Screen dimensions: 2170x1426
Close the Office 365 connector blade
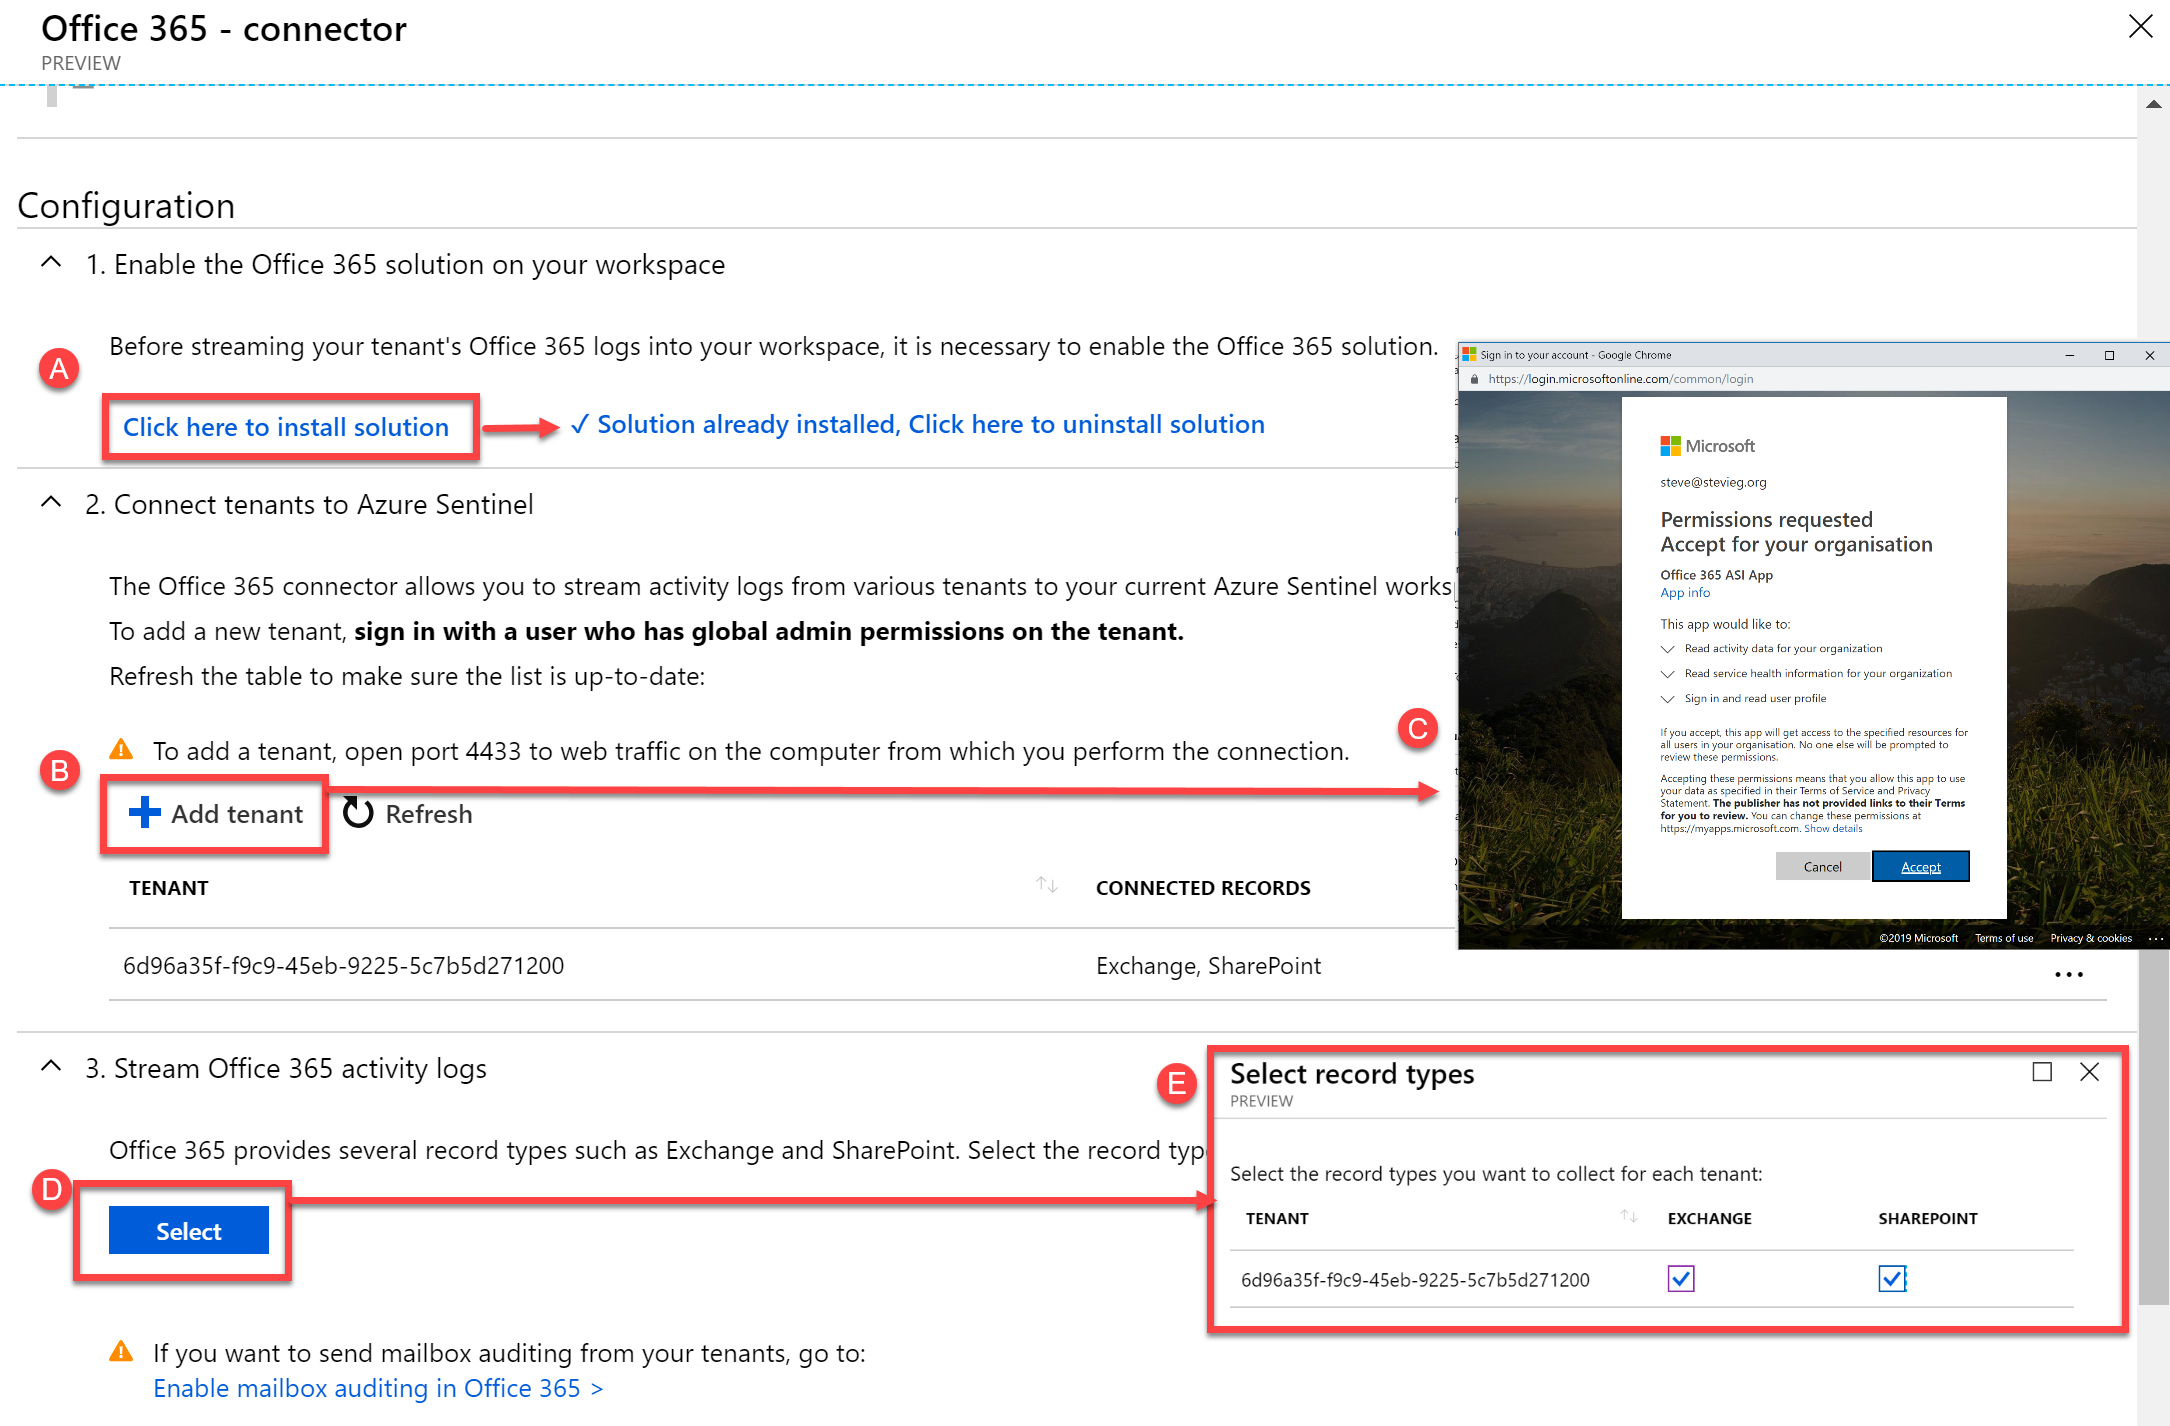pos(2140,26)
